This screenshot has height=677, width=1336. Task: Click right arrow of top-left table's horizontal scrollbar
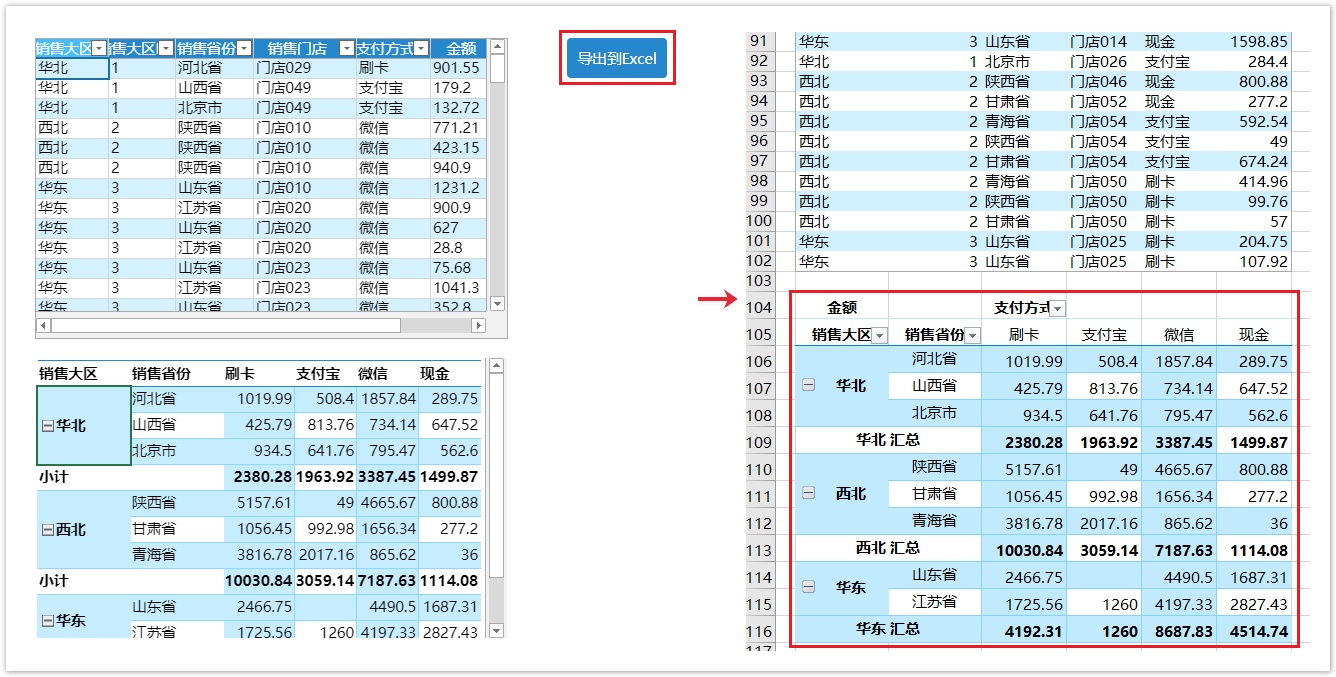tap(478, 326)
